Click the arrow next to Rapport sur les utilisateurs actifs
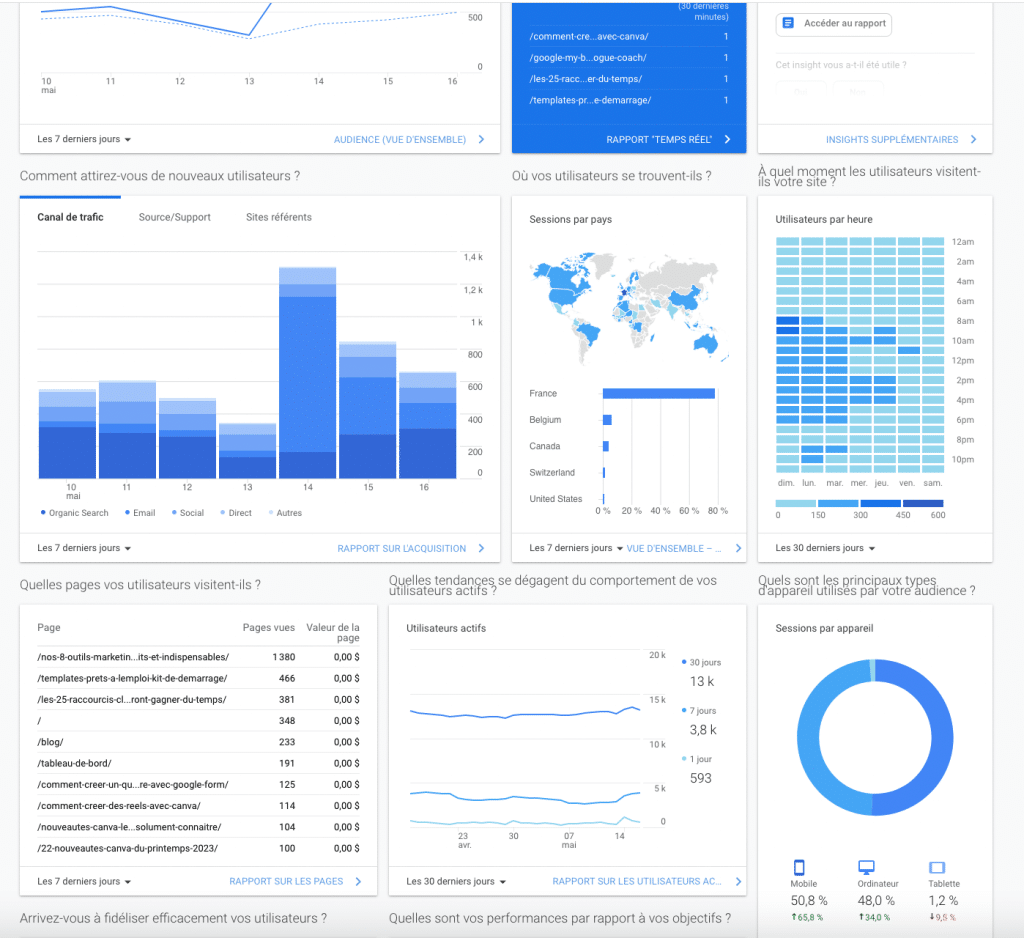1024x938 pixels. [739, 881]
